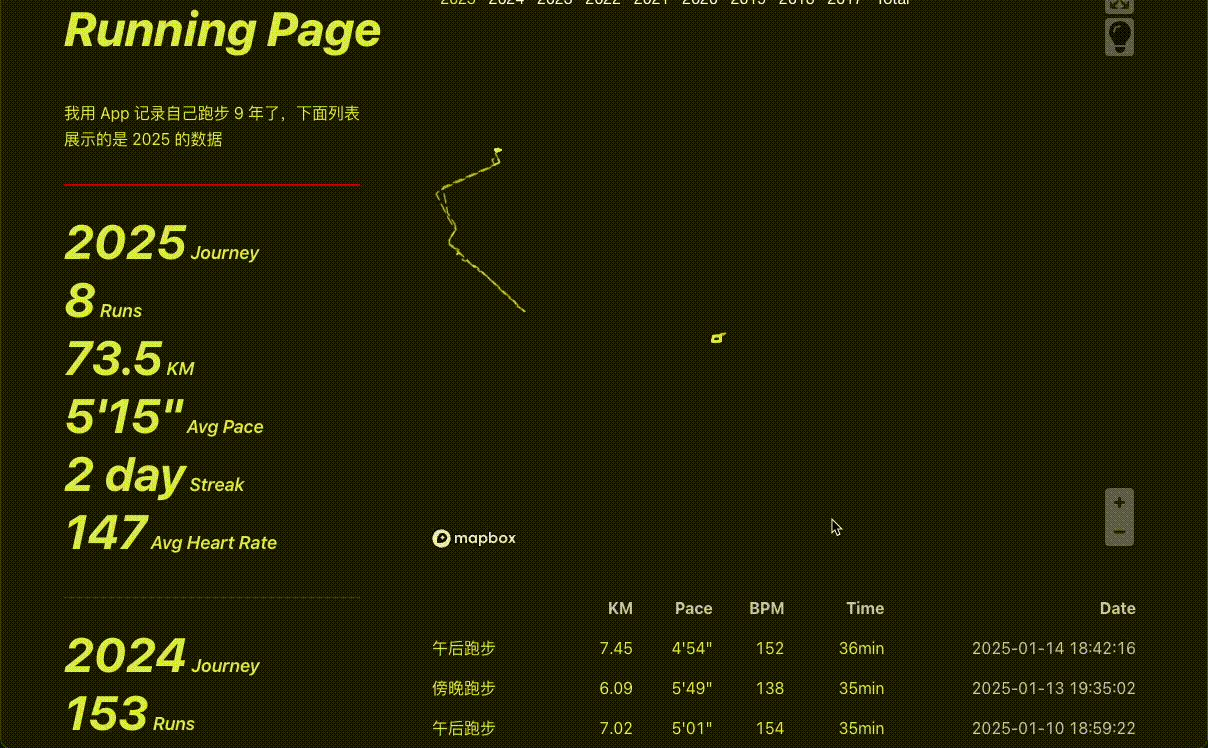Screen dimensions: 1208x748
Task: Click the long yellow route on map
Action: coord(480,270)
